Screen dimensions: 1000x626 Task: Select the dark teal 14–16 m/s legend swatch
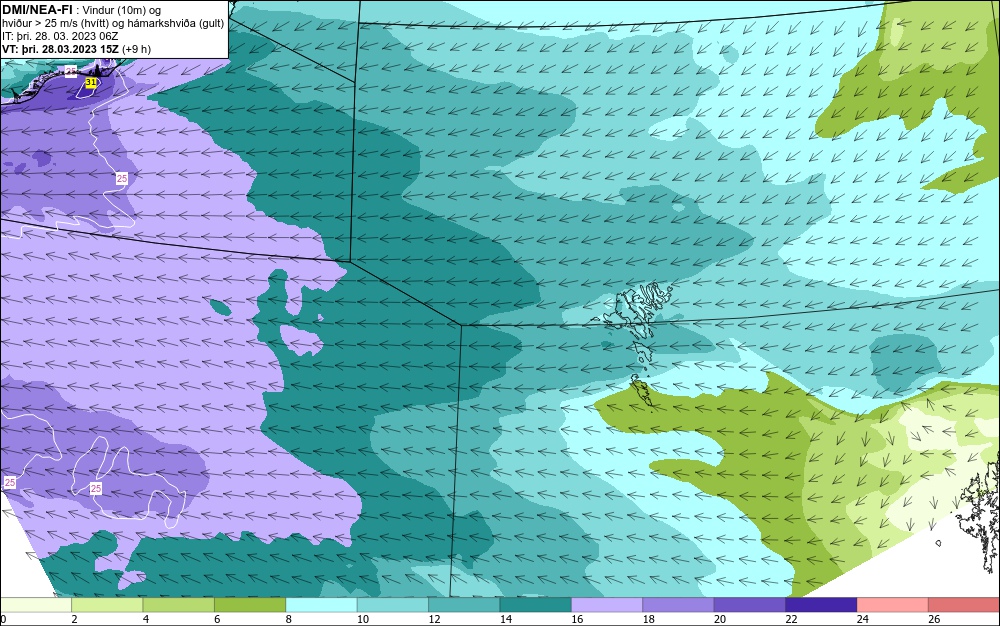536,605
